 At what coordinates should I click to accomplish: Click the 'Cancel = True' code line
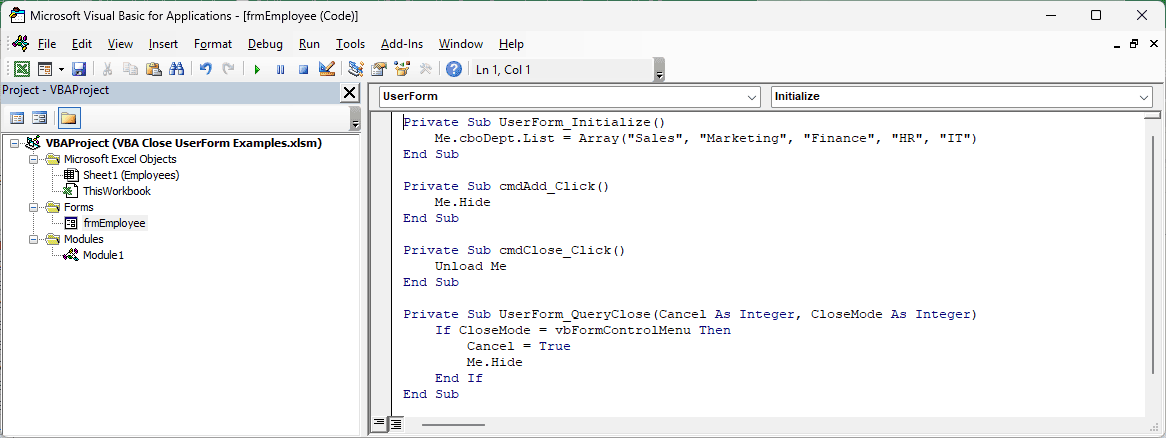coord(518,347)
